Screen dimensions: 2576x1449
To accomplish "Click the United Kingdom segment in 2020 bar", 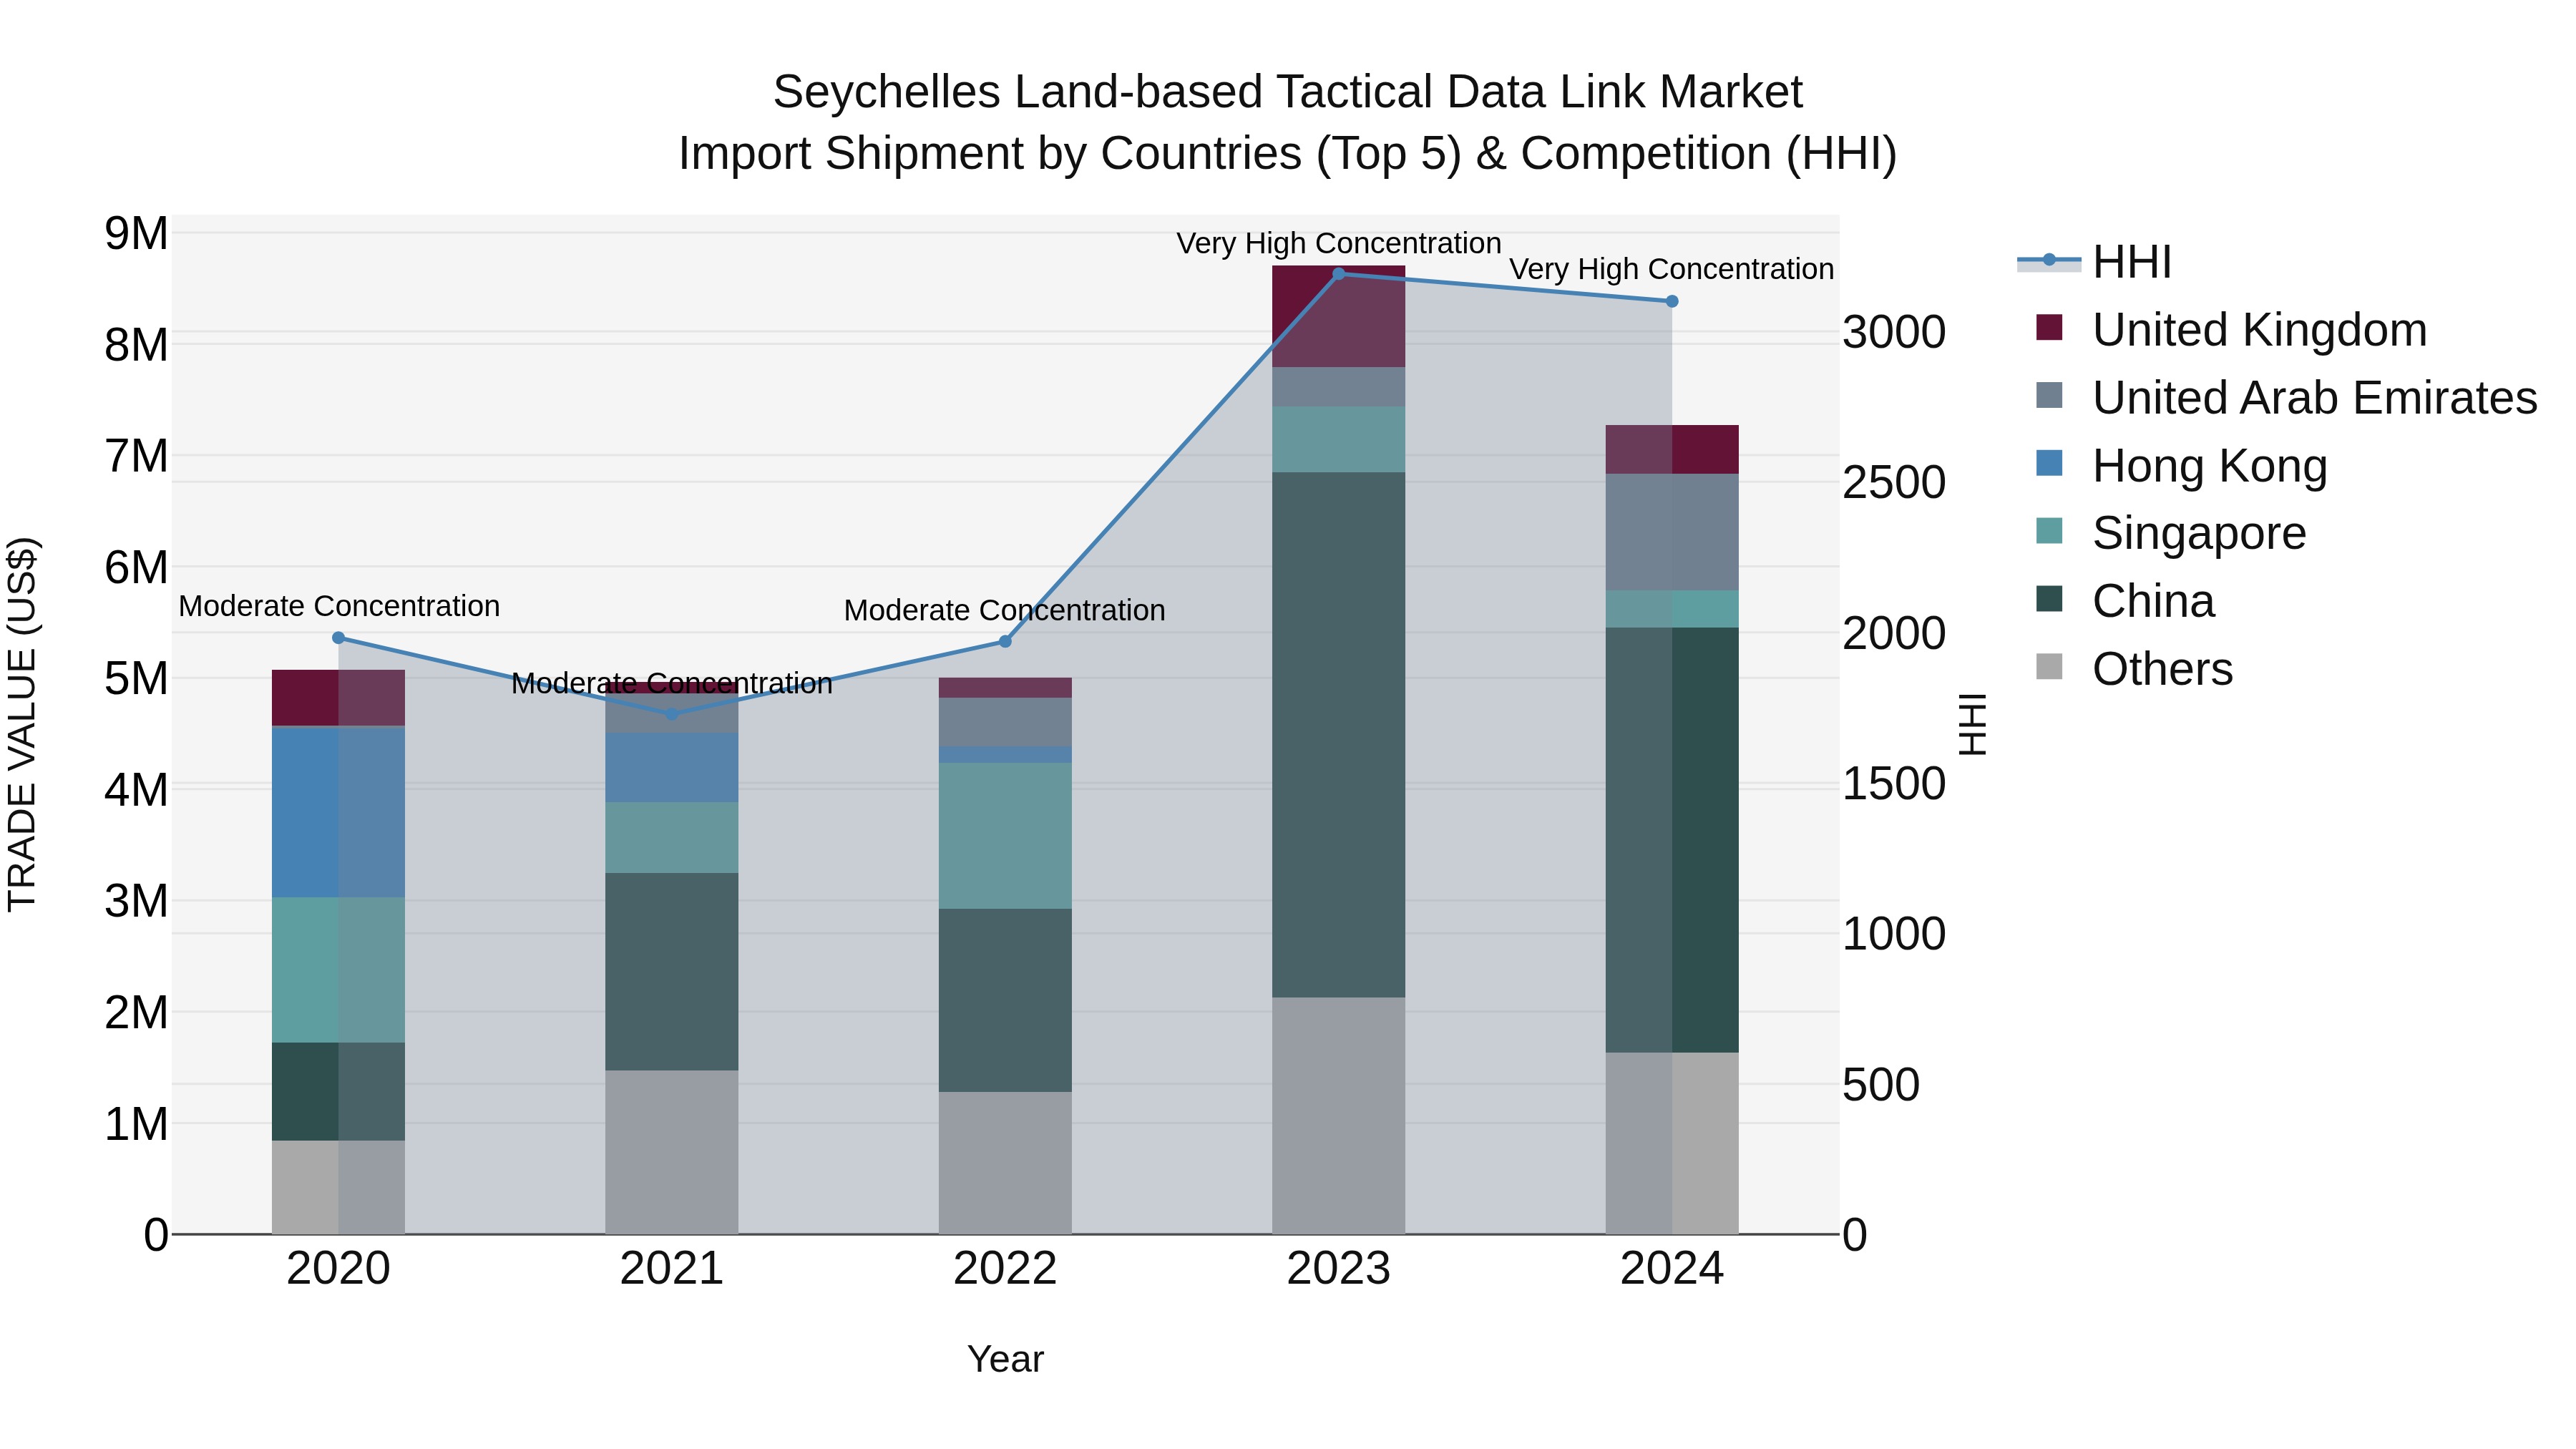I will pyautogui.click(x=338, y=698).
